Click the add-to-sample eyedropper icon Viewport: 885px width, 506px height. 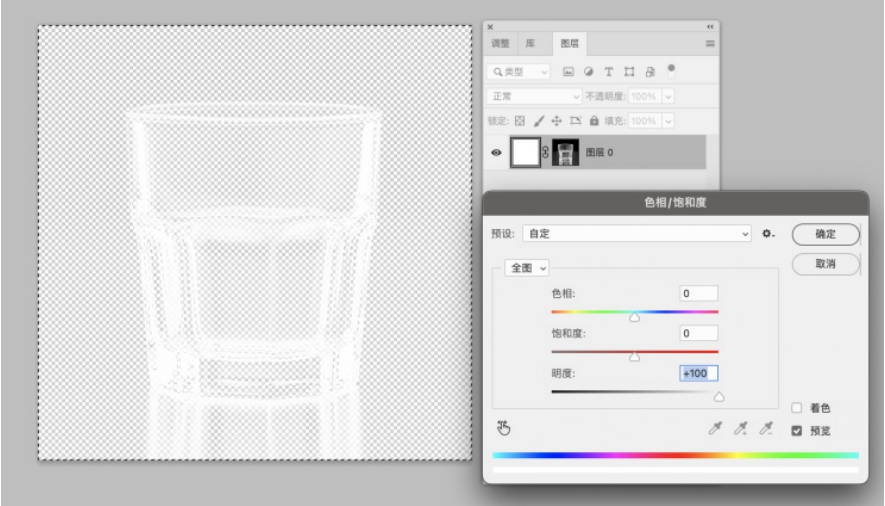(x=741, y=429)
